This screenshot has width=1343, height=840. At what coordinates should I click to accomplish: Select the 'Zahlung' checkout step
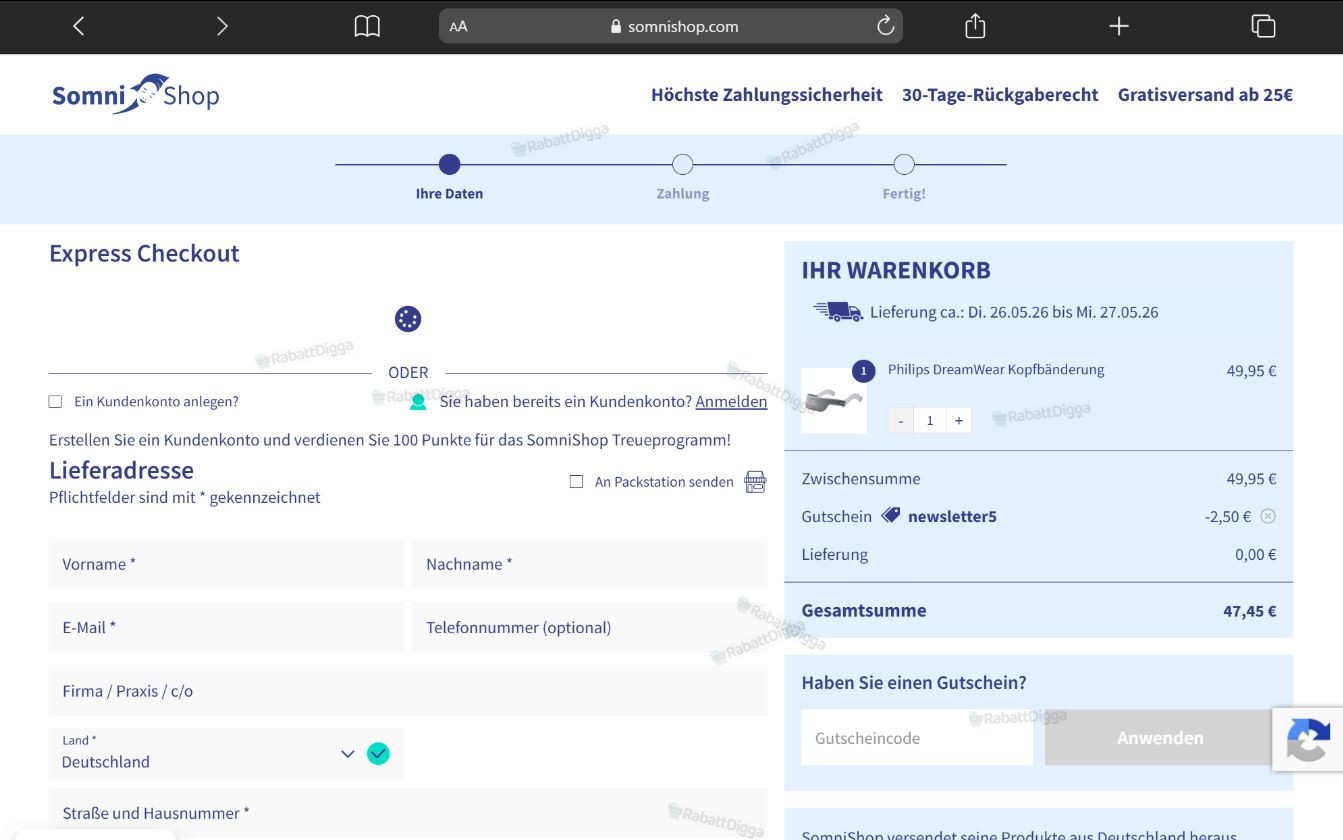click(683, 176)
